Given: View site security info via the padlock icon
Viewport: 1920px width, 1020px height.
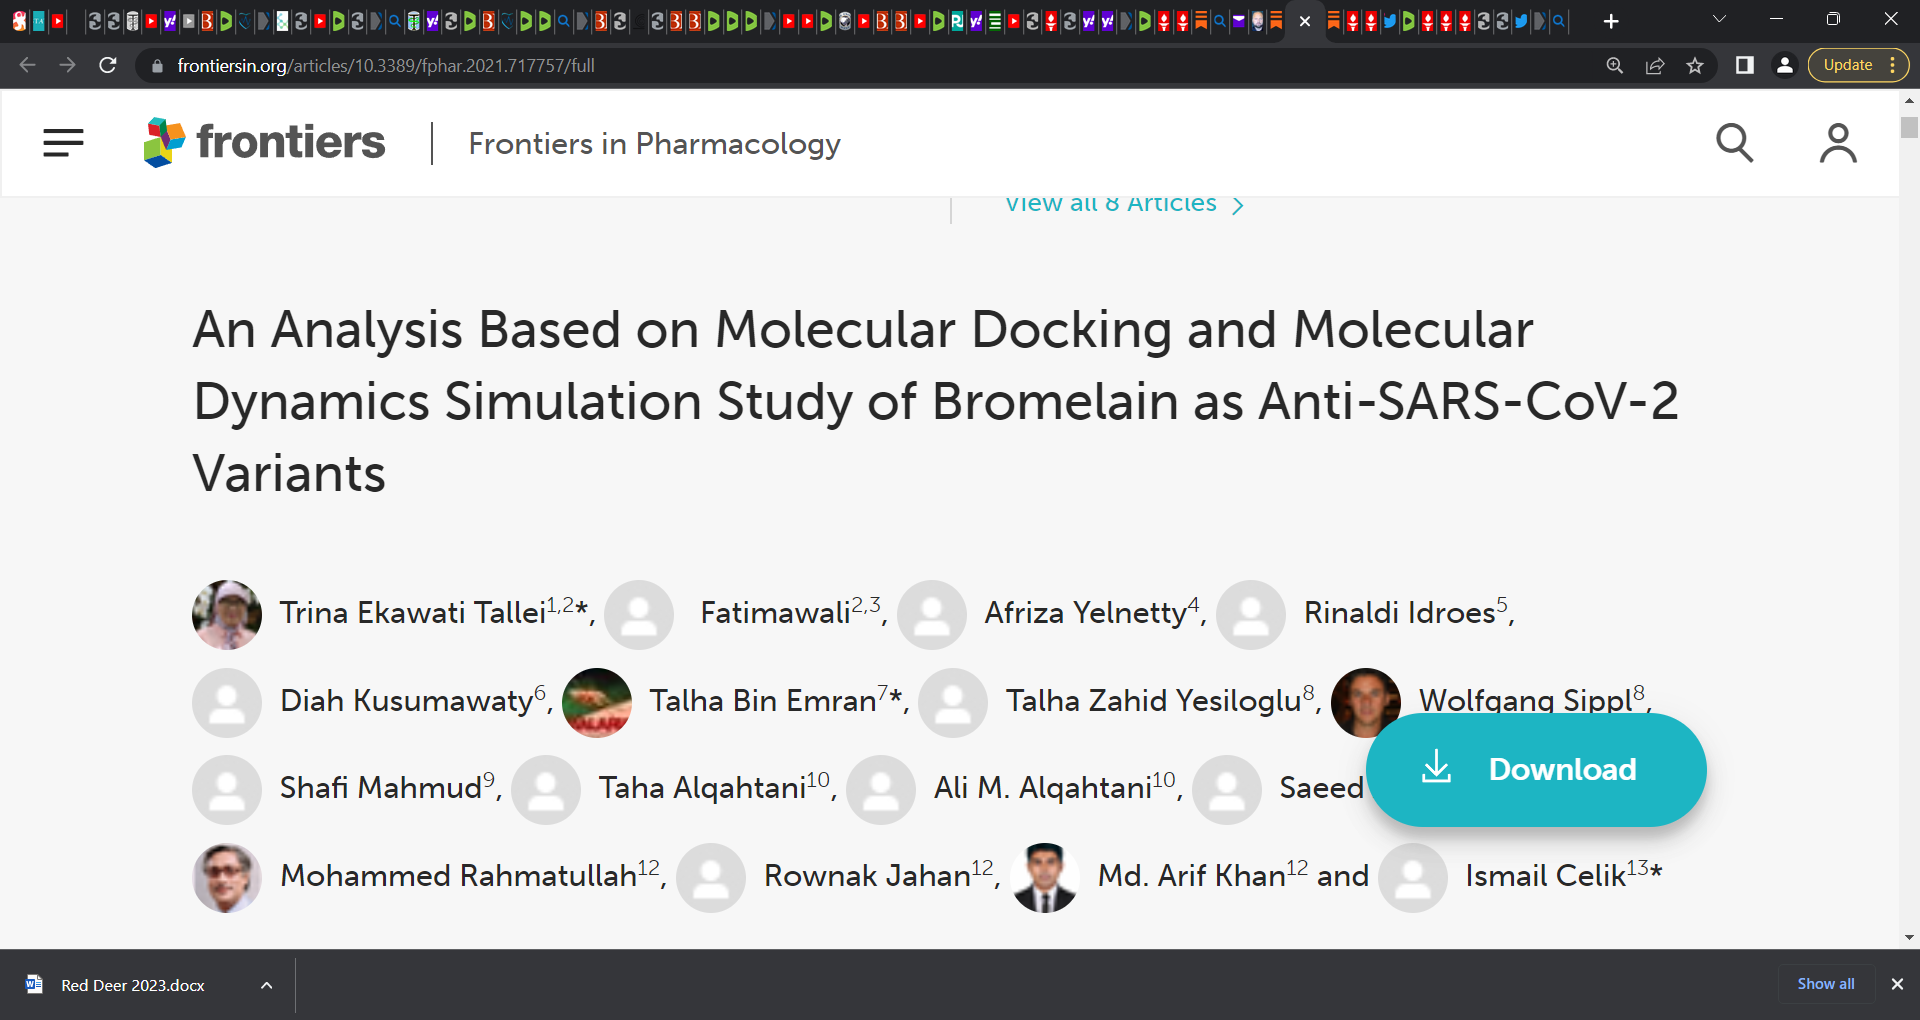Looking at the screenshot, I should 156,65.
